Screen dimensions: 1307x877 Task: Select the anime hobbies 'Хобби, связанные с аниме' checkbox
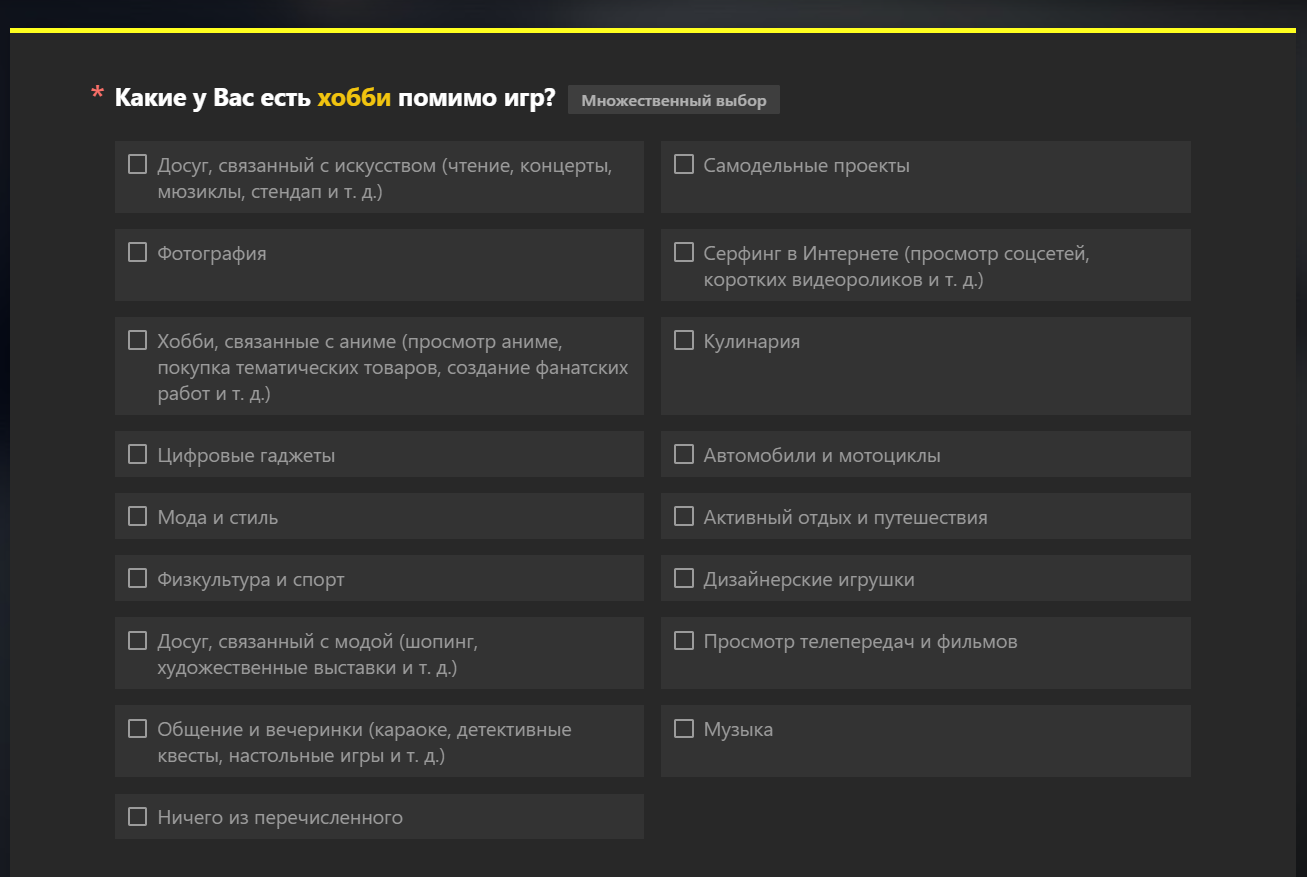pyautogui.click(x=138, y=341)
